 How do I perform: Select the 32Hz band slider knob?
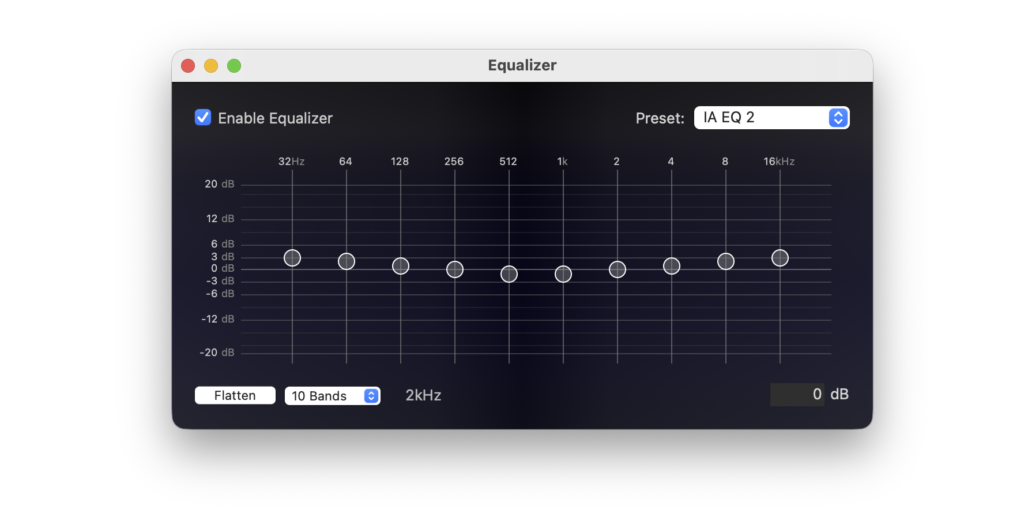[x=292, y=258]
